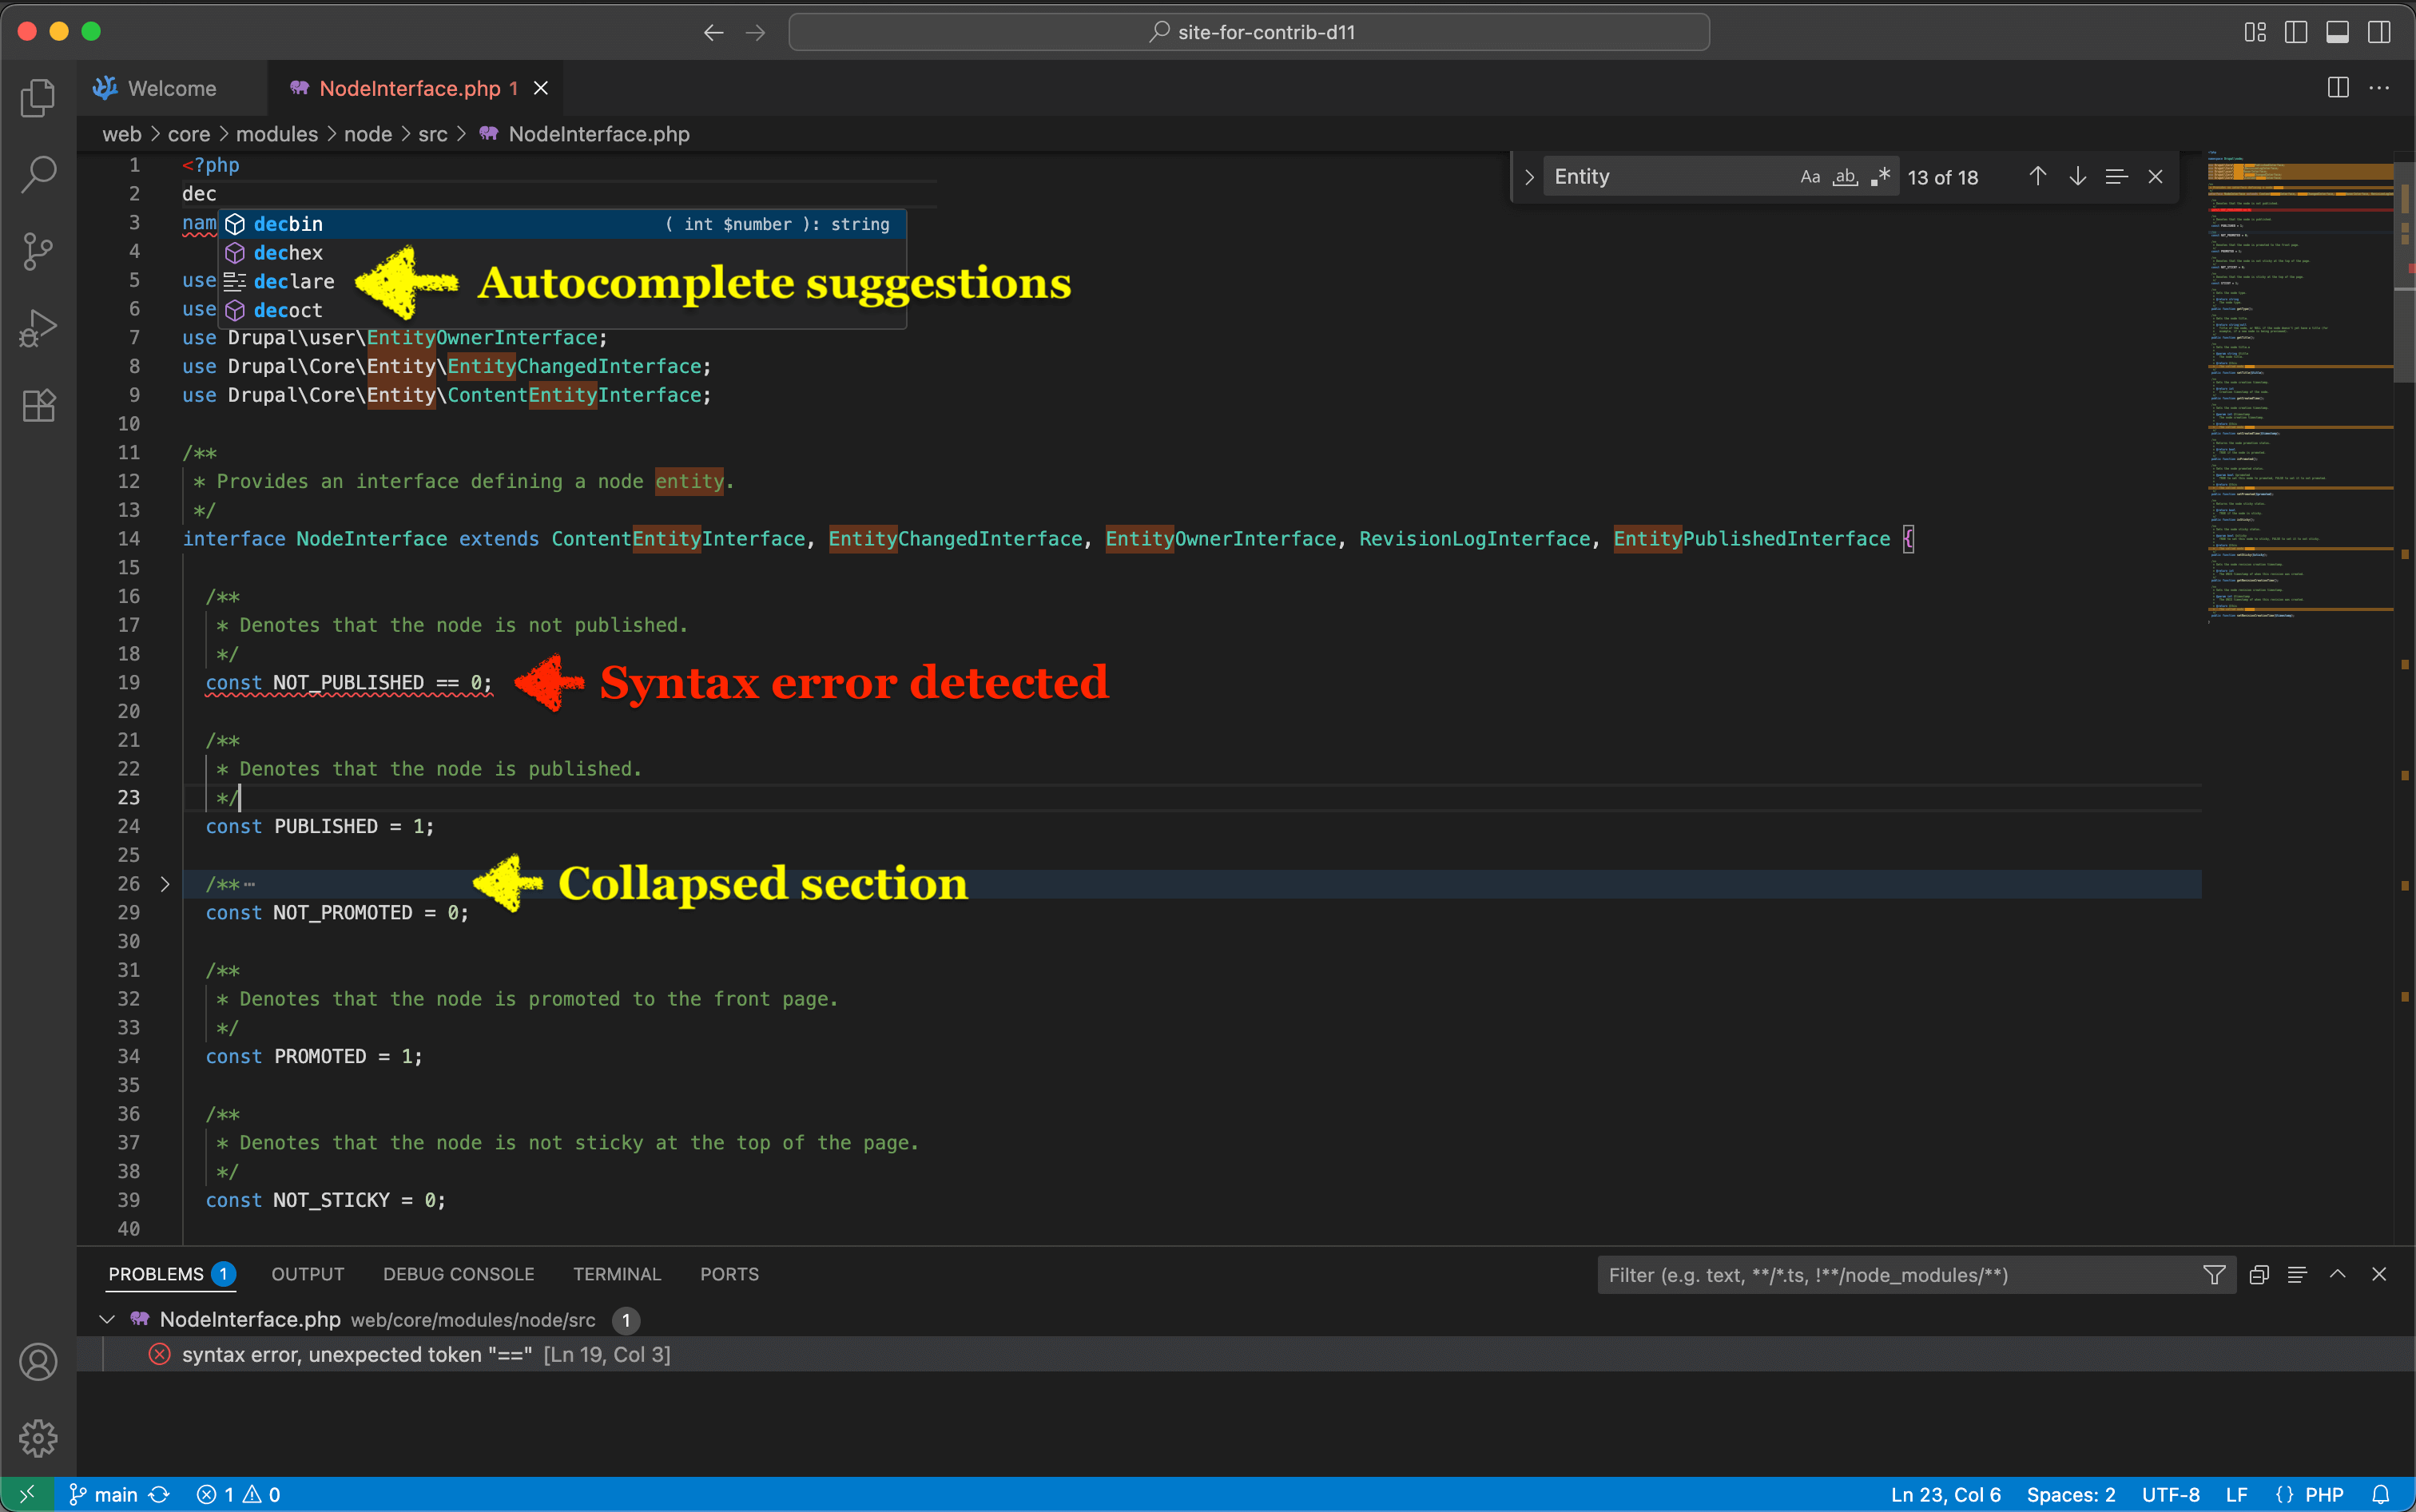This screenshot has height=1512, width=2416.
Task: Toggle Match Whole Word in find widget
Action: click(1845, 177)
